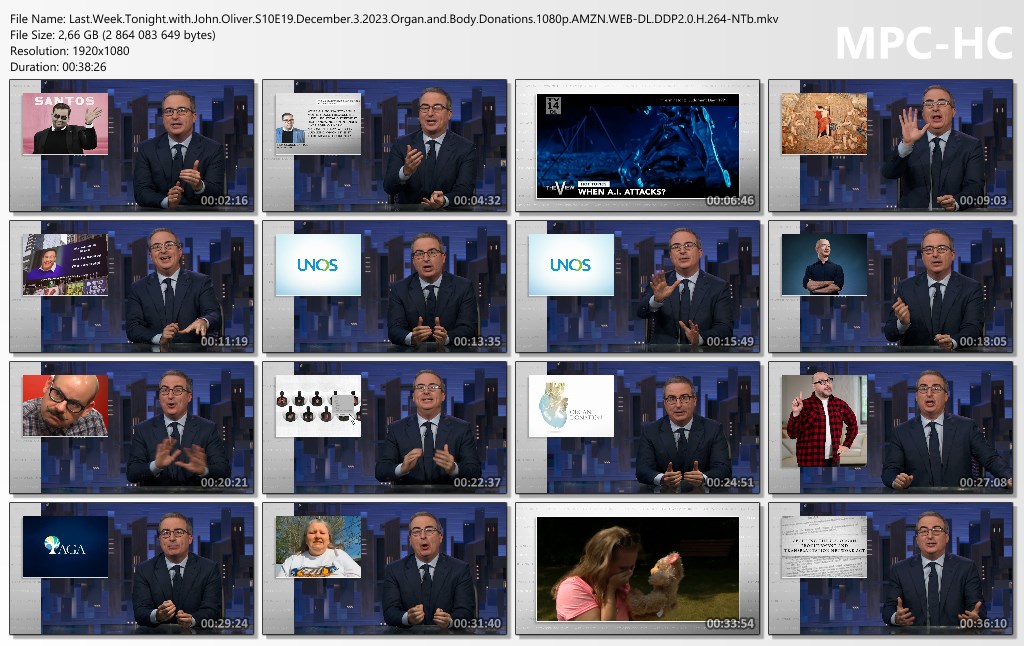Screen dimensions: 1024x646
Task: Click the UNOS logo in the 00:15:49 frame
Action: 571,265
